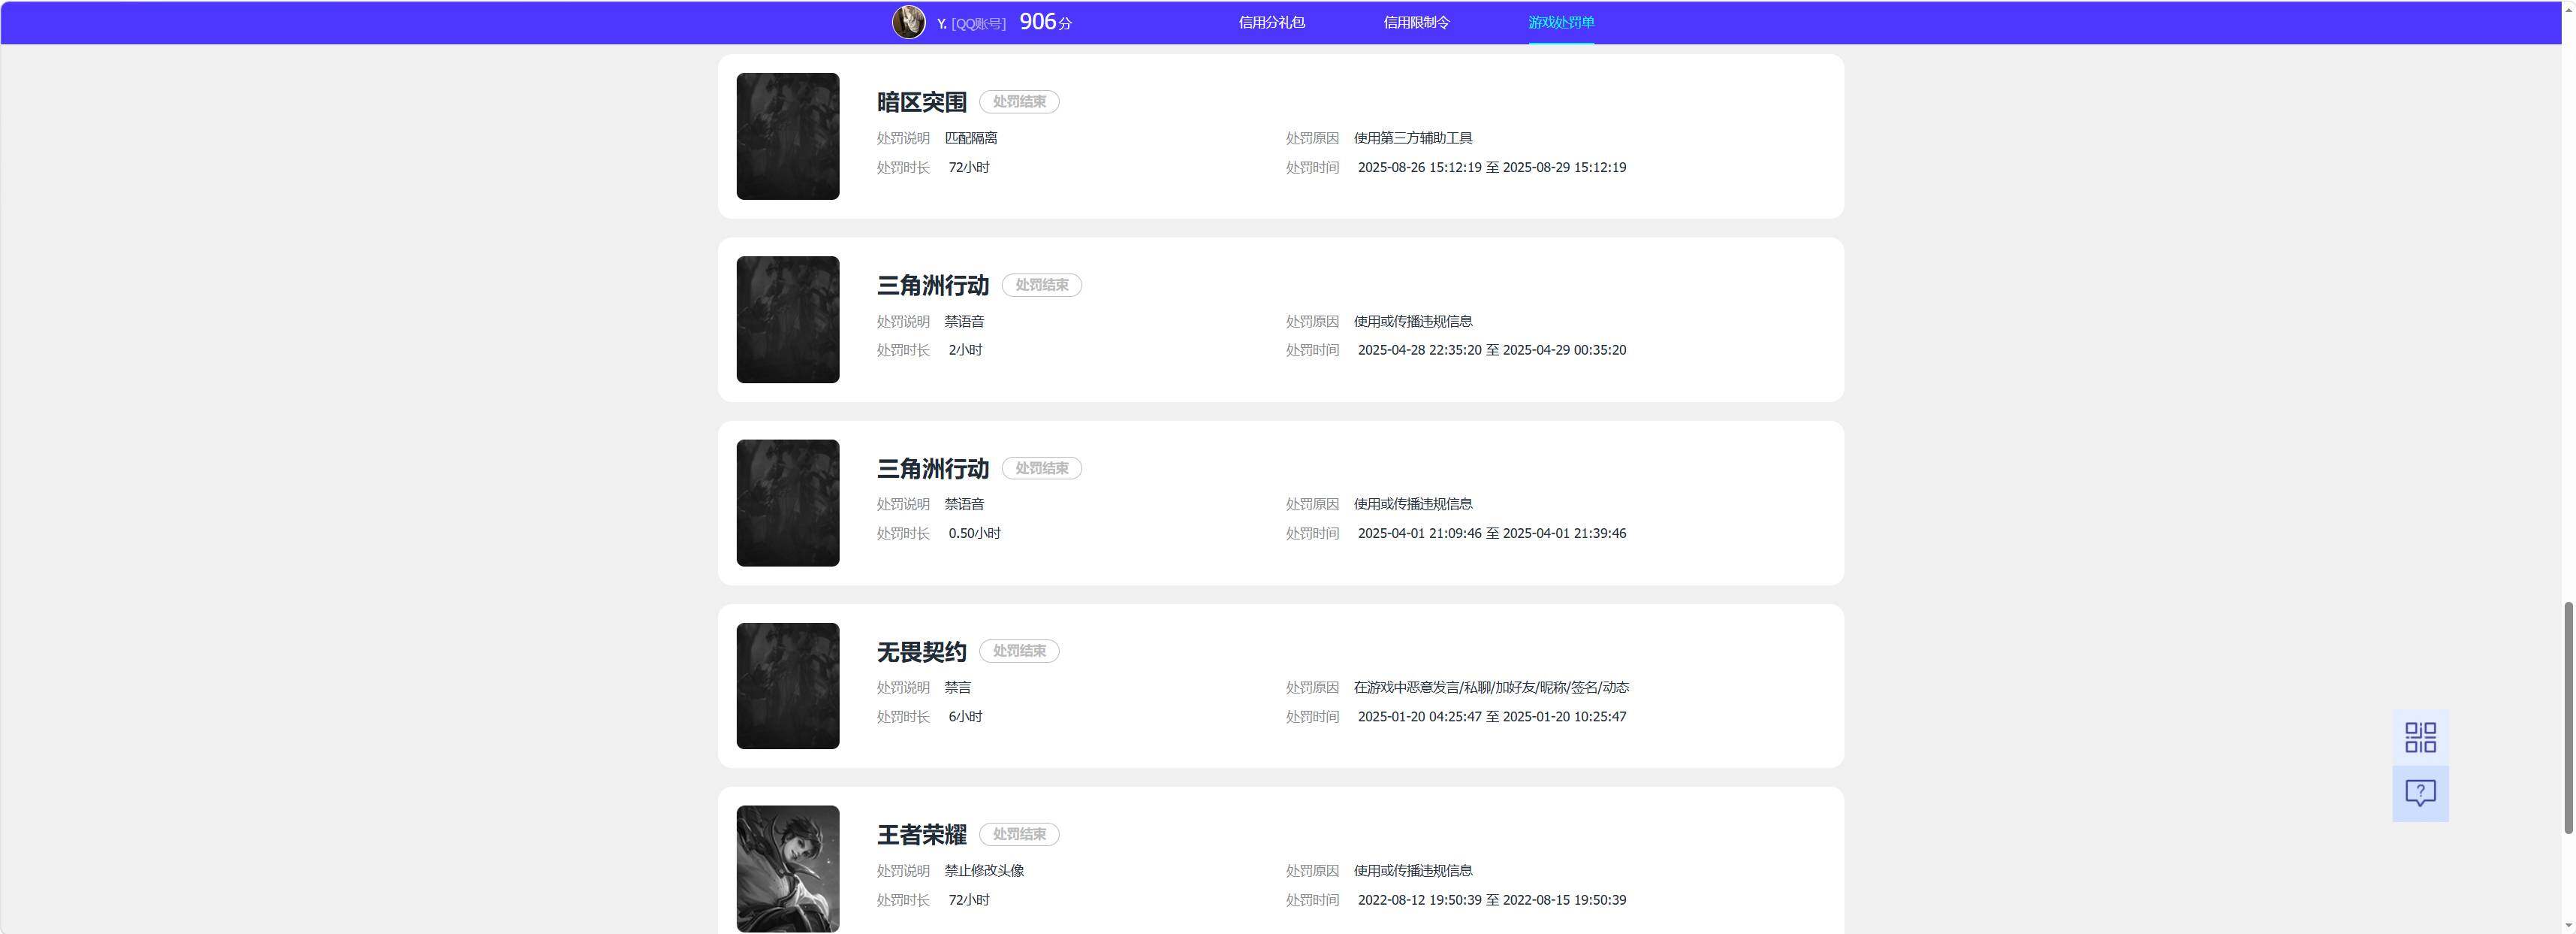Viewport: 2576px width, 934px height.
Task: Click 在游戏中恶意发言/私聊/加好友 reason text
Action: (1492, 687)
